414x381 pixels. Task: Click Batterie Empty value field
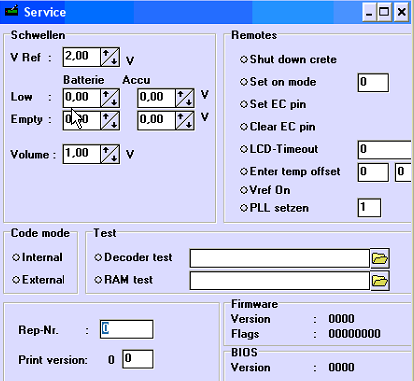coord(82,120)
